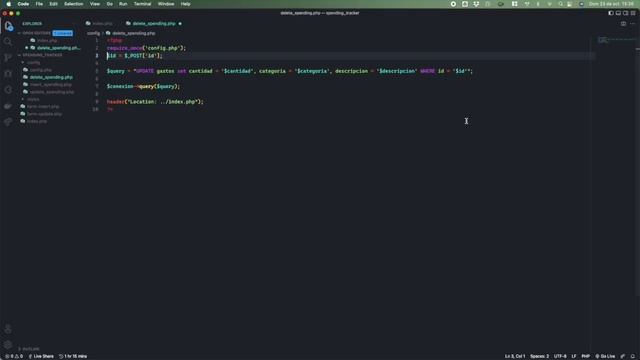Collapse the config folder in explorer

click(x=31, y=62)
